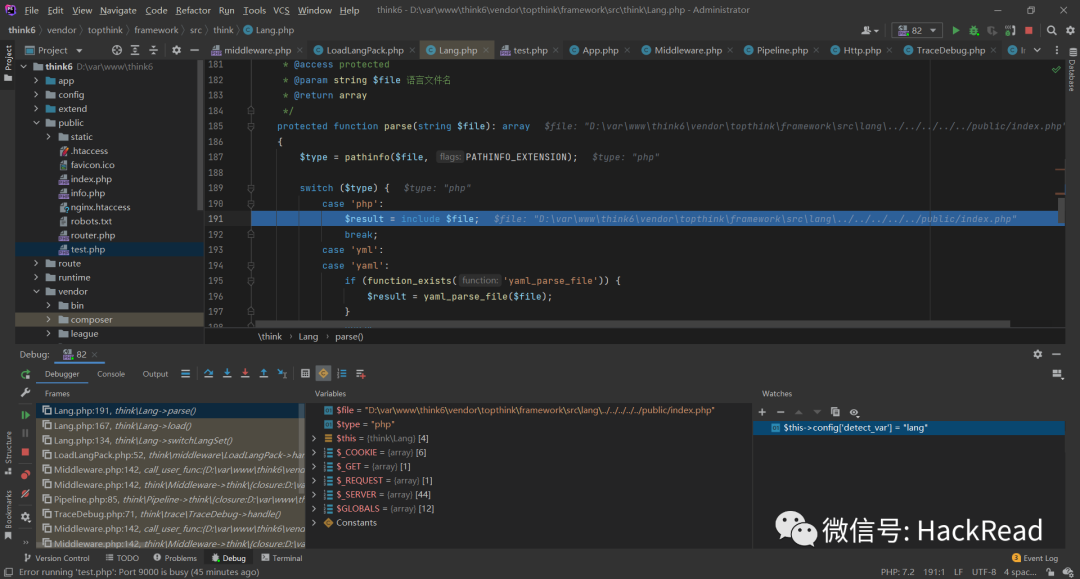Open Evaluate Expression calculator icon
1080x579 pixels.
305,373
